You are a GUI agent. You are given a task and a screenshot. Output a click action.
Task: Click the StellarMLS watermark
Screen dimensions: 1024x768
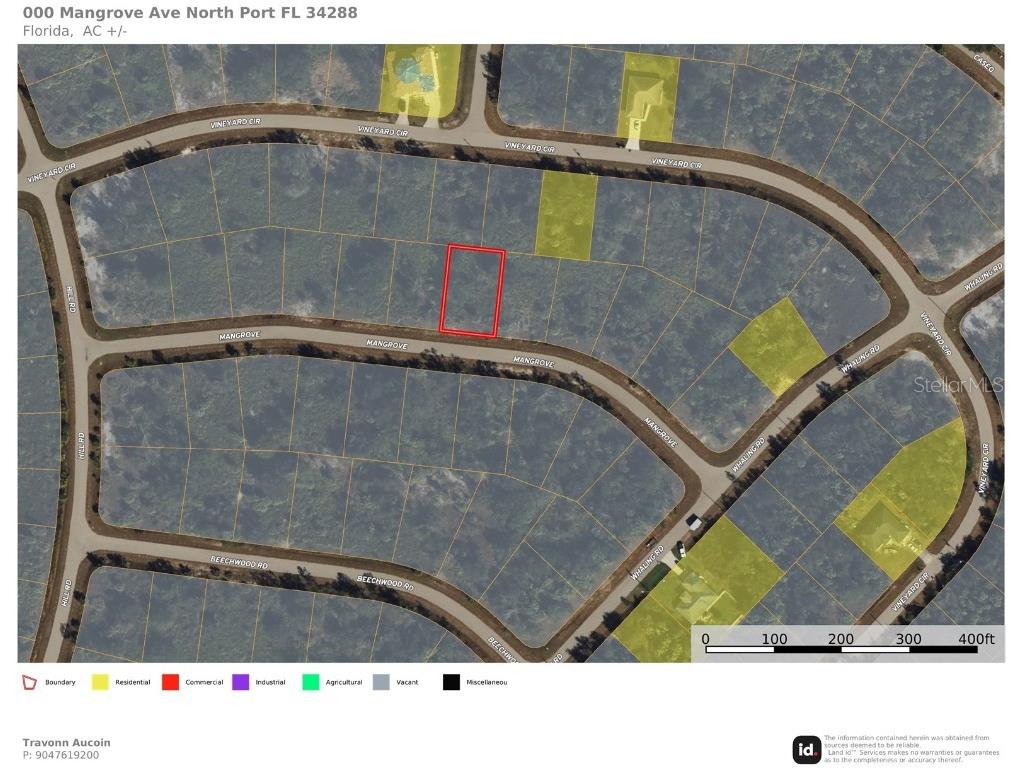point(957,384)
